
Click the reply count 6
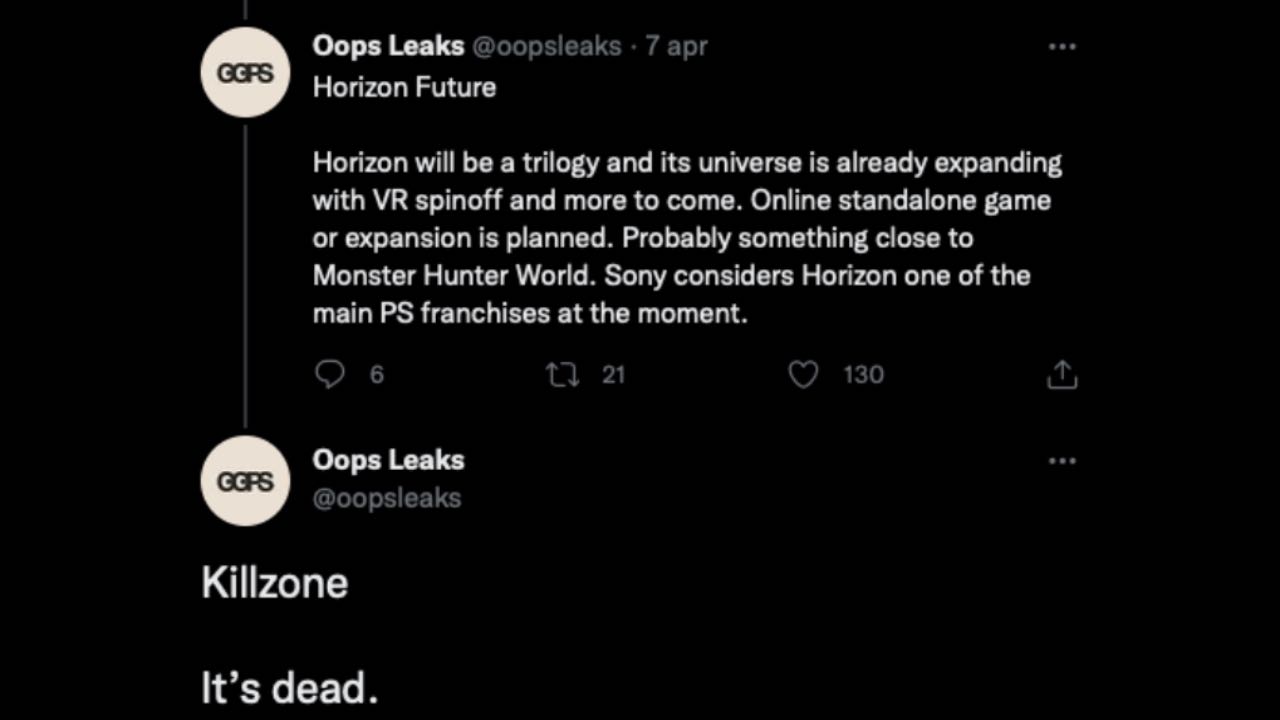[377, 374]
